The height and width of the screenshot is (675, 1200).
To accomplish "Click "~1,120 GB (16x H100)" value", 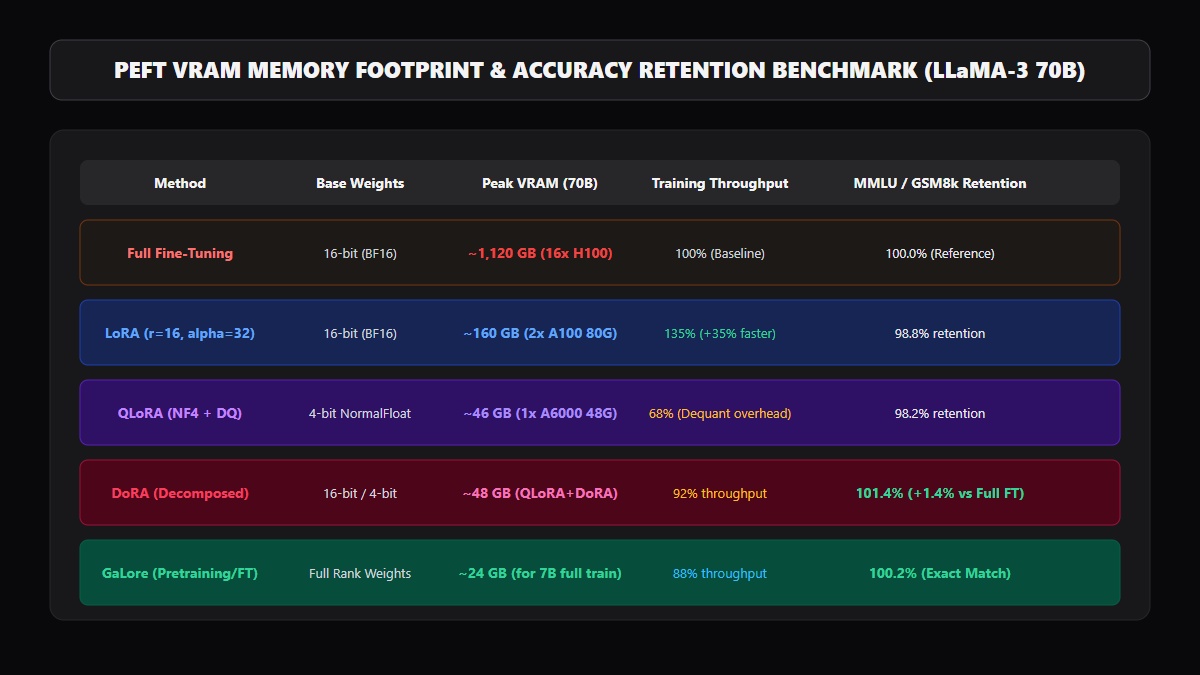I will pos(540,253).
